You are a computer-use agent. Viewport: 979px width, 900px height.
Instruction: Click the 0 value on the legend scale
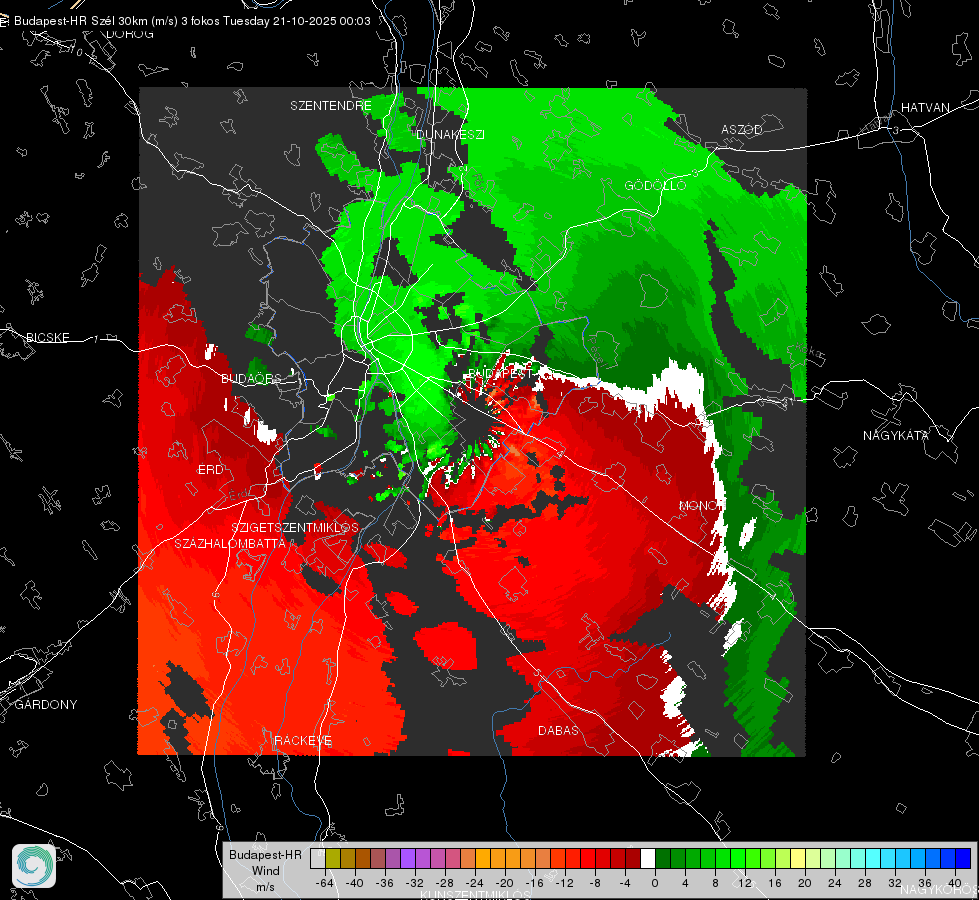coord(655,883)
